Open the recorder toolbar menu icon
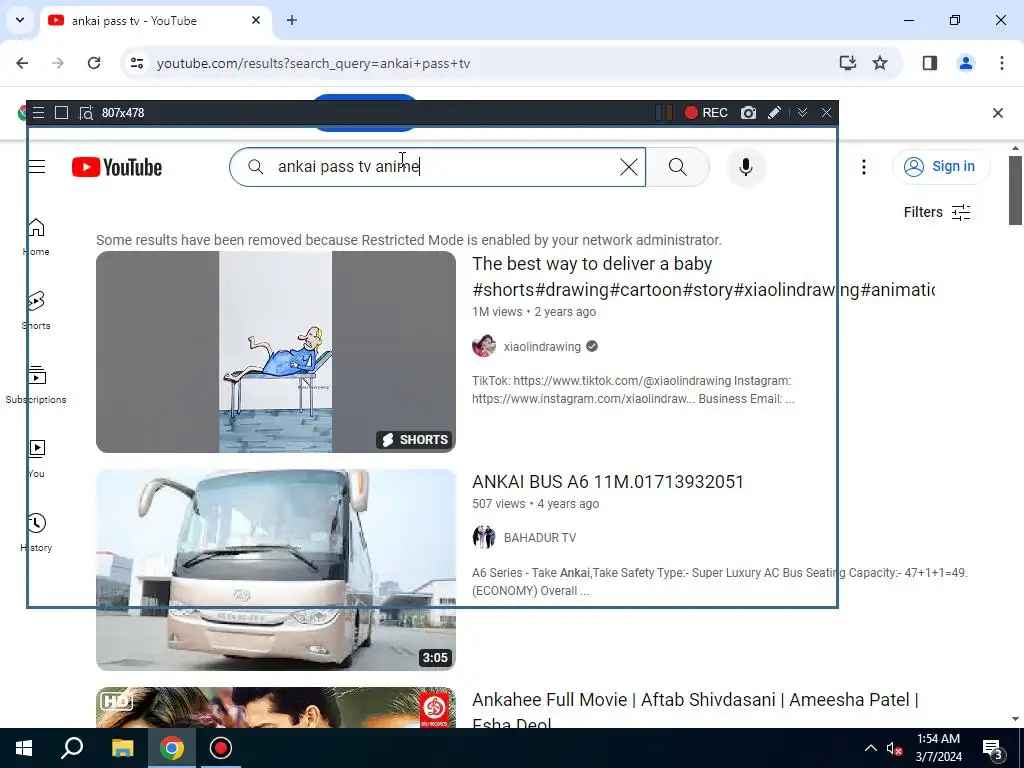Viewport: 1024px width, 768px height. tap(39, 113)
